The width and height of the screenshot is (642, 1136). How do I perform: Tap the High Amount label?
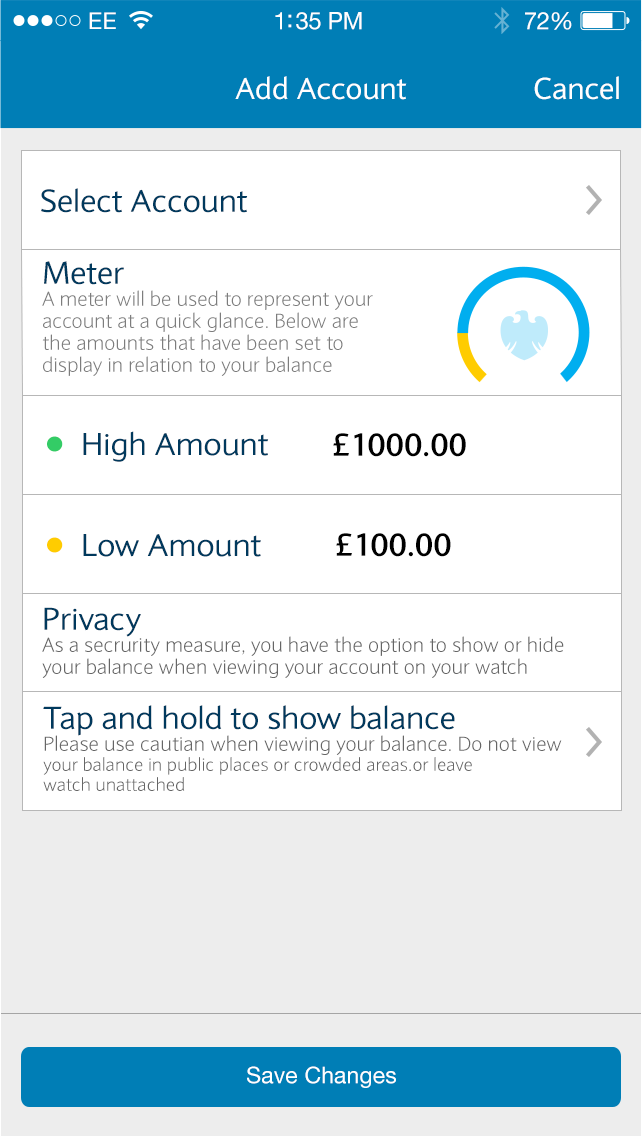pyautogui.click(x=175, y=445)
